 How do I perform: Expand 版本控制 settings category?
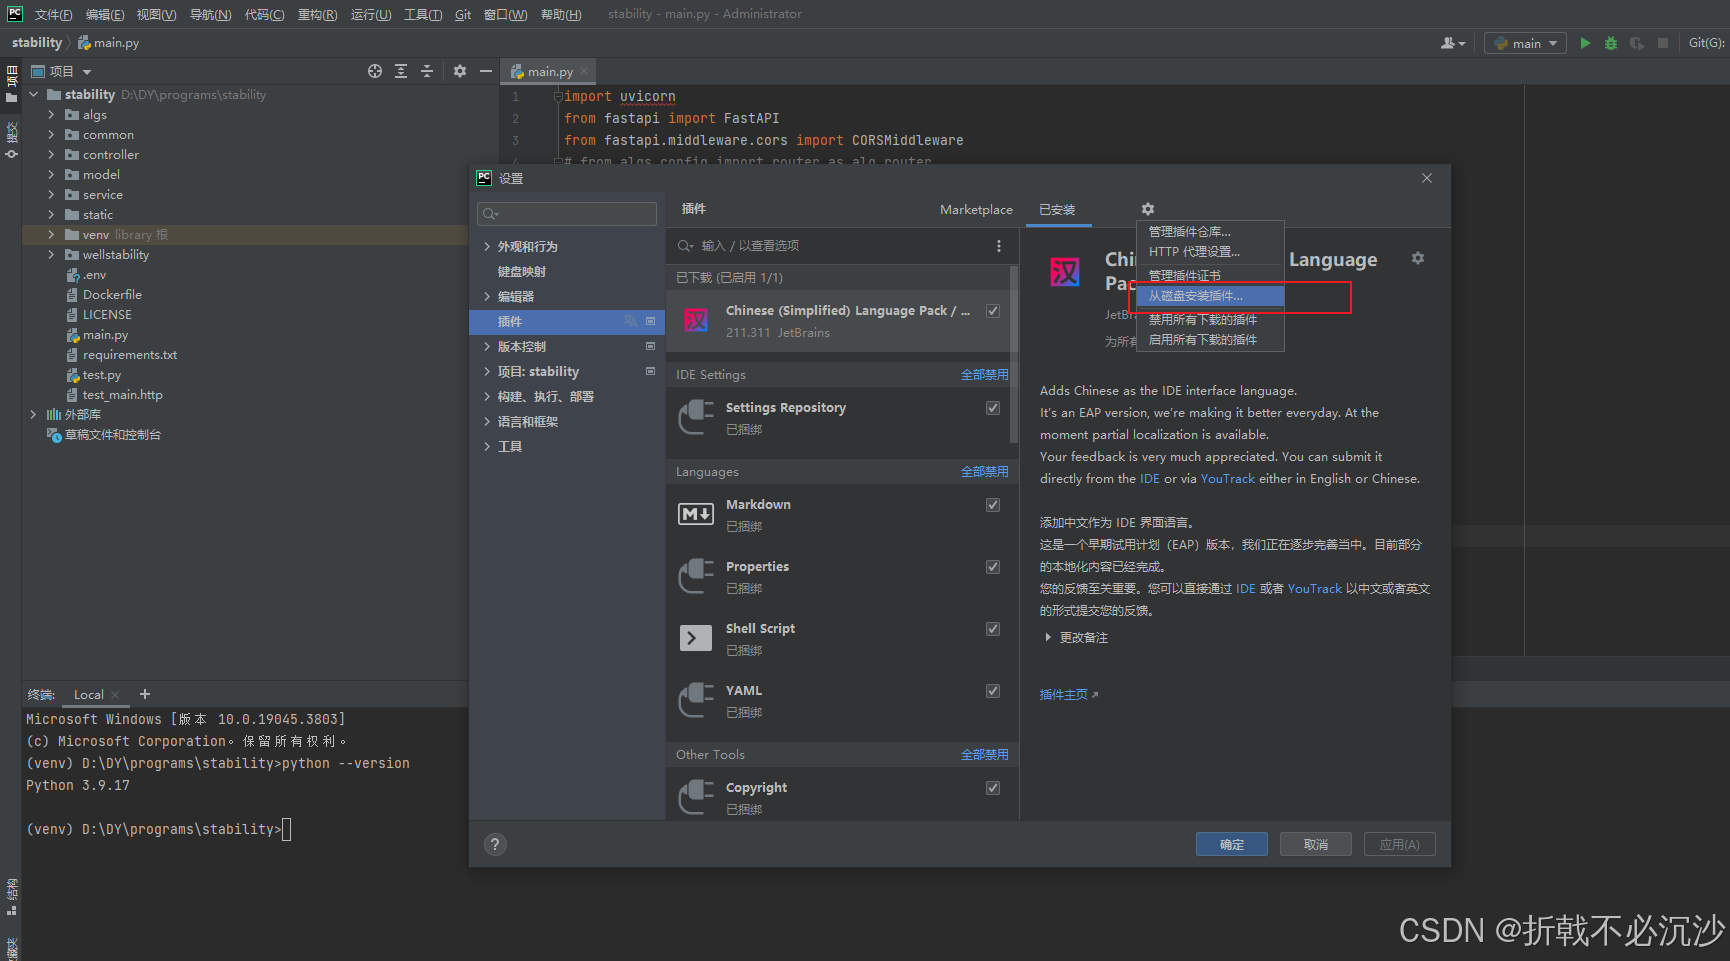[487, 347]
